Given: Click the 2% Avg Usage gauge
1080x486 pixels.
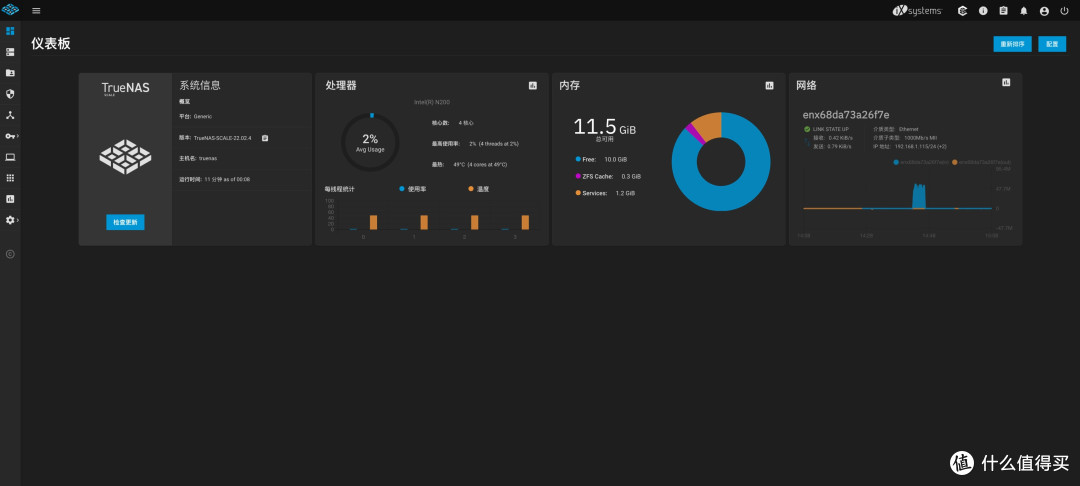Looking at the screenshot, I should (370, 142).
